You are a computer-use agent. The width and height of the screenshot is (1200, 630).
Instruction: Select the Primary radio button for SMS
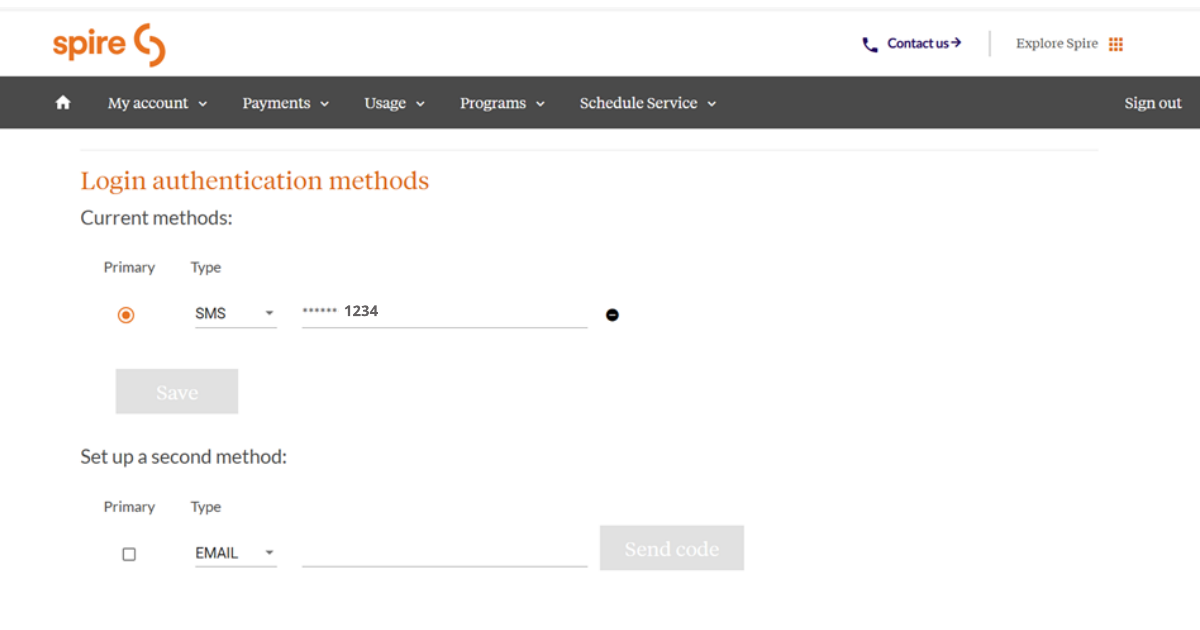[126, 315]
